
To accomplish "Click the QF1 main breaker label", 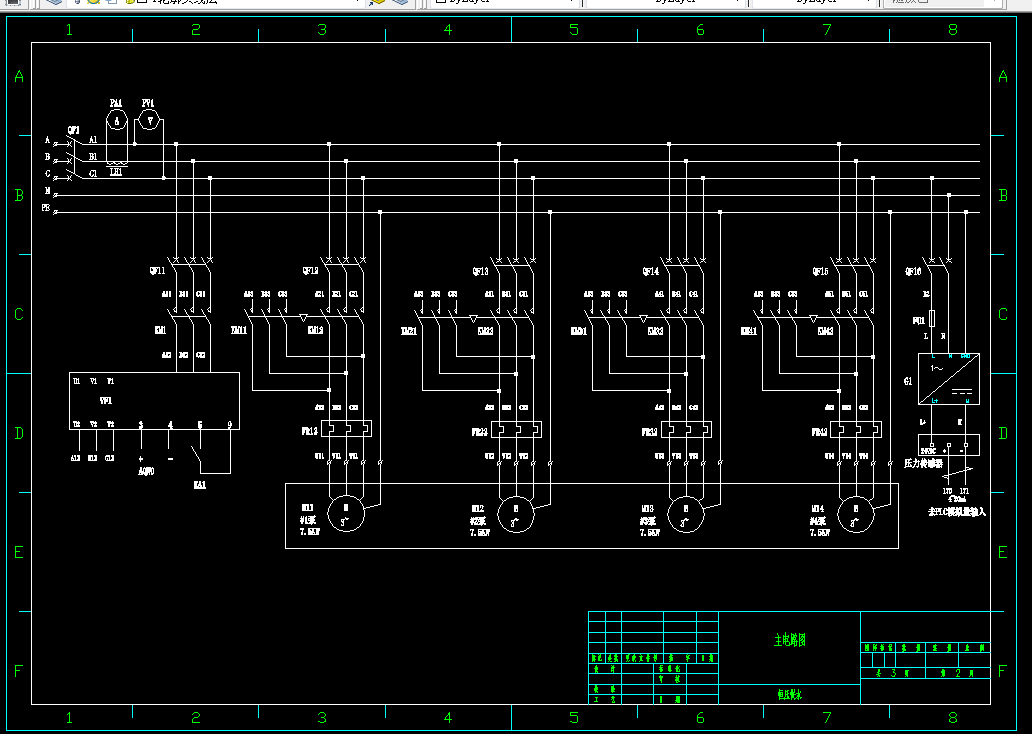I will (74, 130).
